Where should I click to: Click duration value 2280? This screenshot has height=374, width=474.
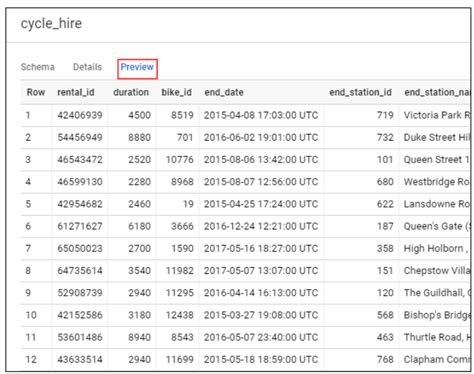click(139, 182)
